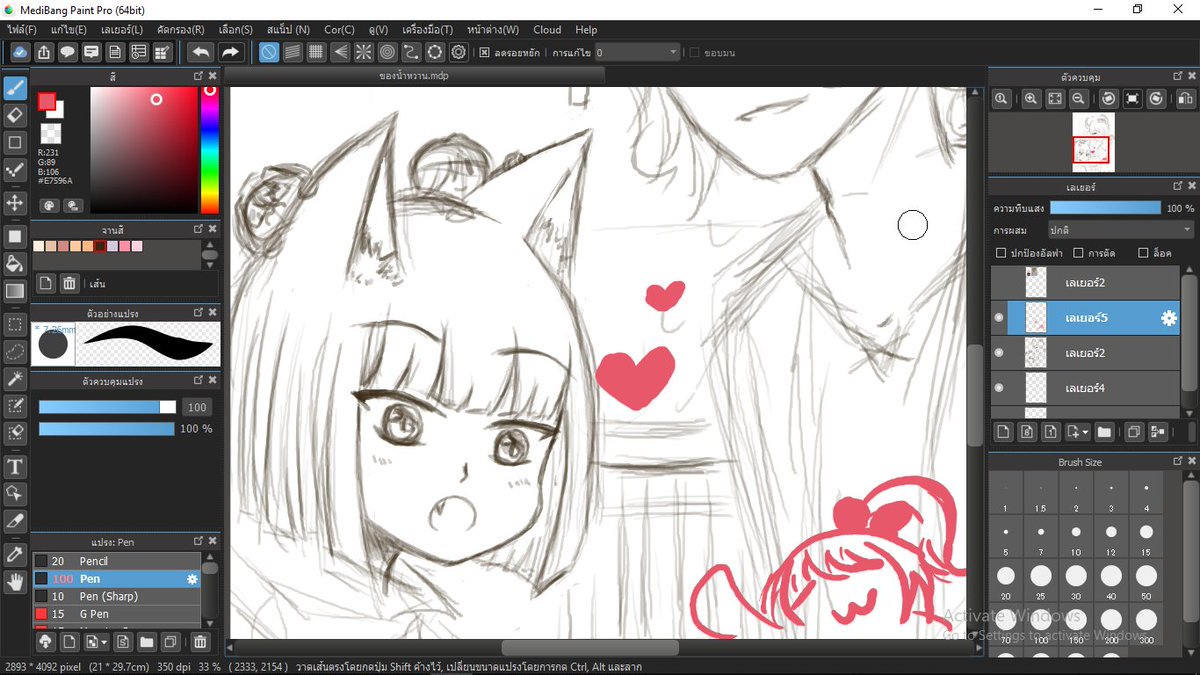The height and width of the screenshot is (675, 1200).
Task: Turn snap off with the Snap Off icon
Action: 269,52
